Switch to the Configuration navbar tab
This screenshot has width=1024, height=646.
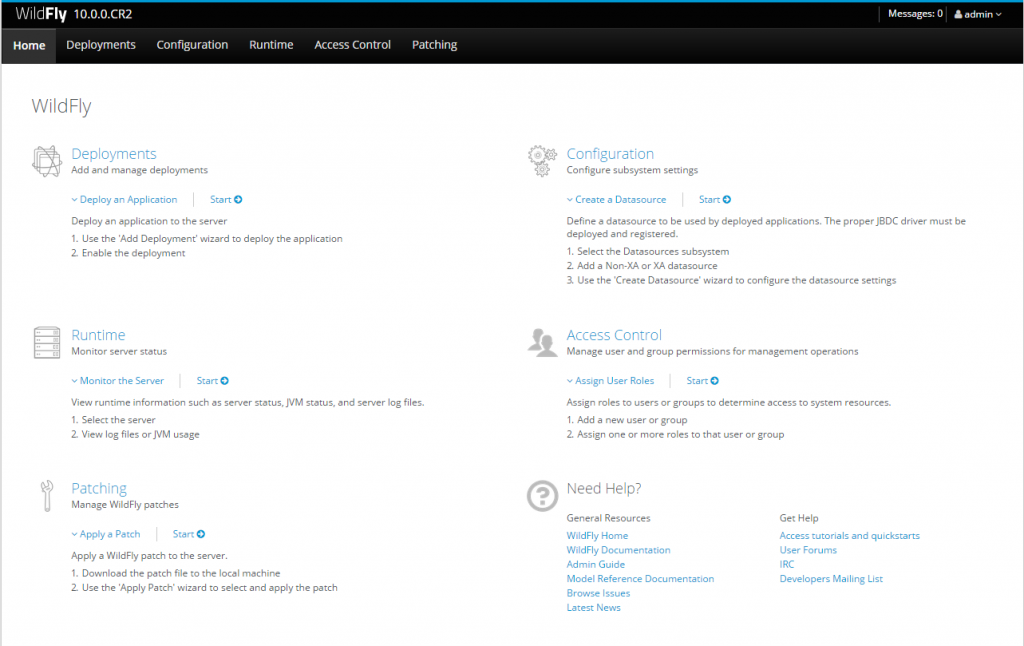192,45
